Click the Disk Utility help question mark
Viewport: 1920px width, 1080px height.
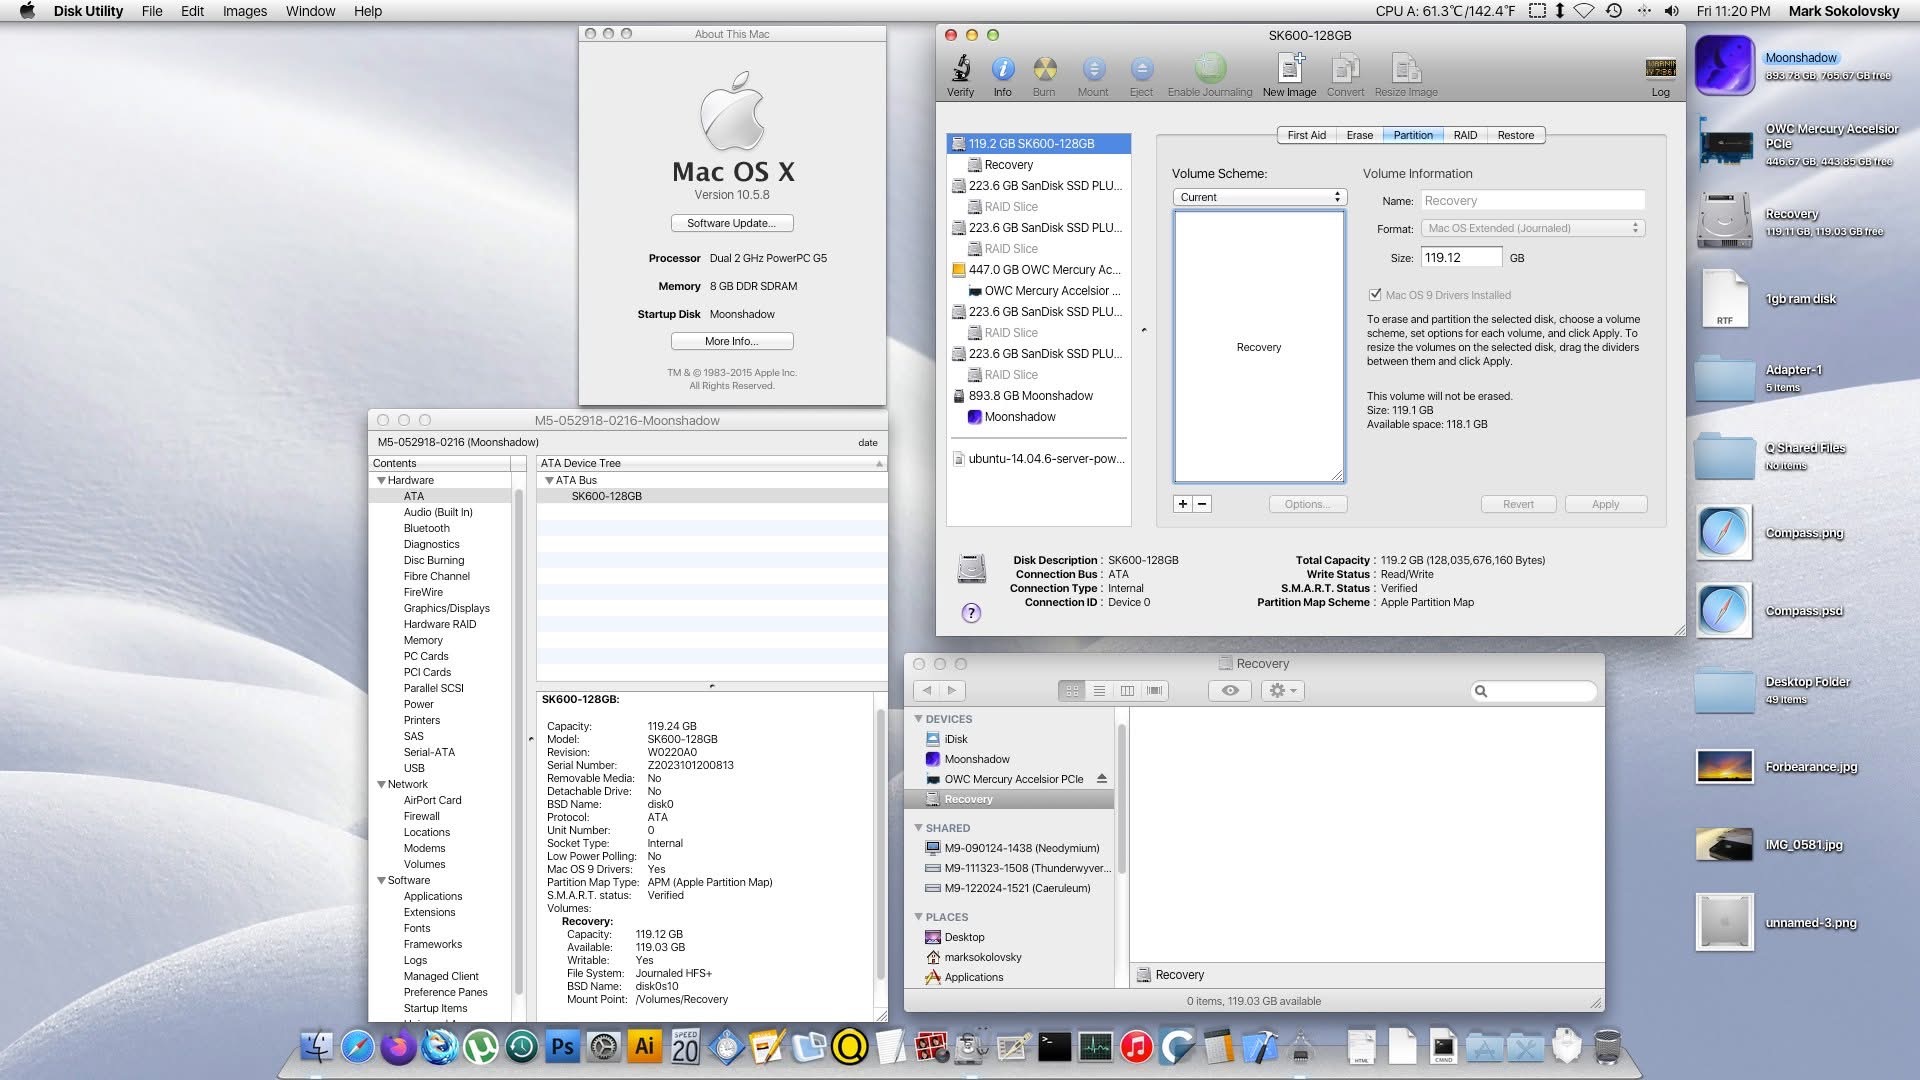(971, 613)
